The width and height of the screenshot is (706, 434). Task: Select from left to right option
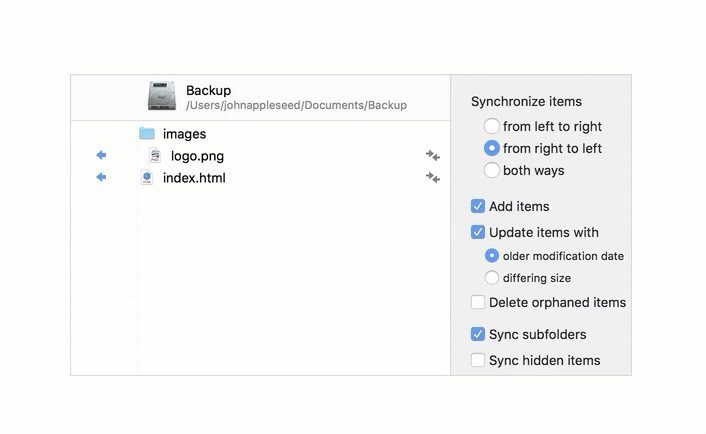[491, 126]
